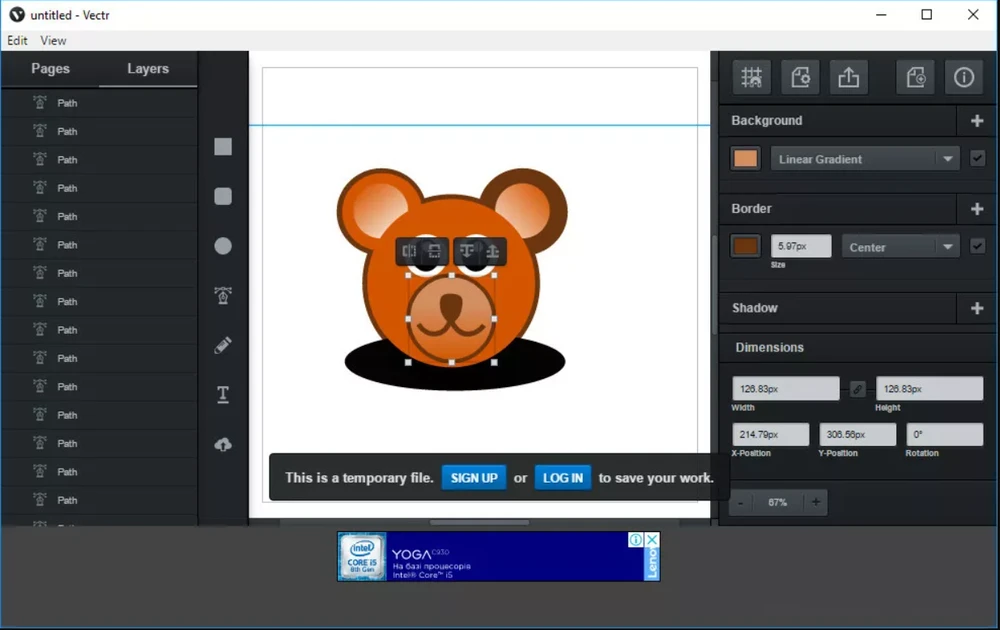Open the brown border color swatch
1000x630 pixels.
(745, 246)
